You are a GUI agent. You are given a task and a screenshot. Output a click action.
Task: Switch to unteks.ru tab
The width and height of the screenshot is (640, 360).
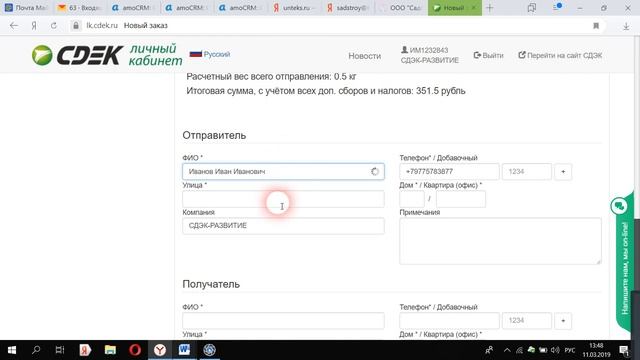point(294,8)
